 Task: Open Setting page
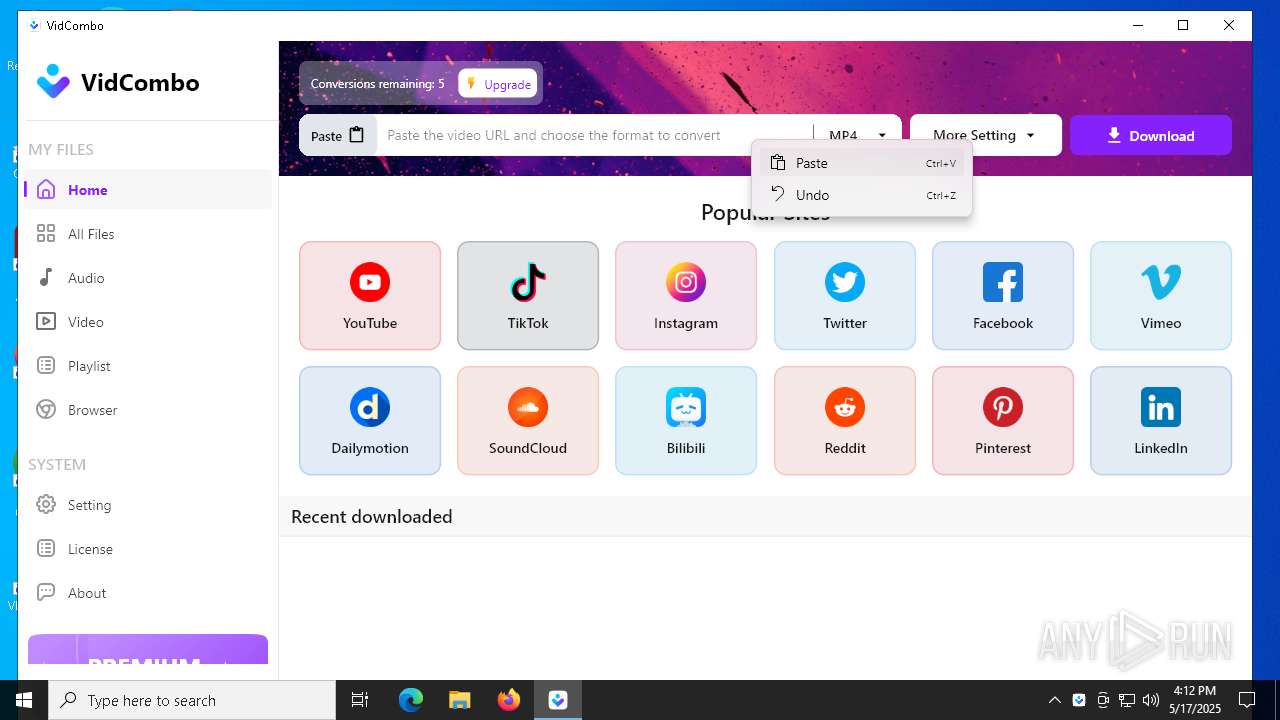[148, 505]
